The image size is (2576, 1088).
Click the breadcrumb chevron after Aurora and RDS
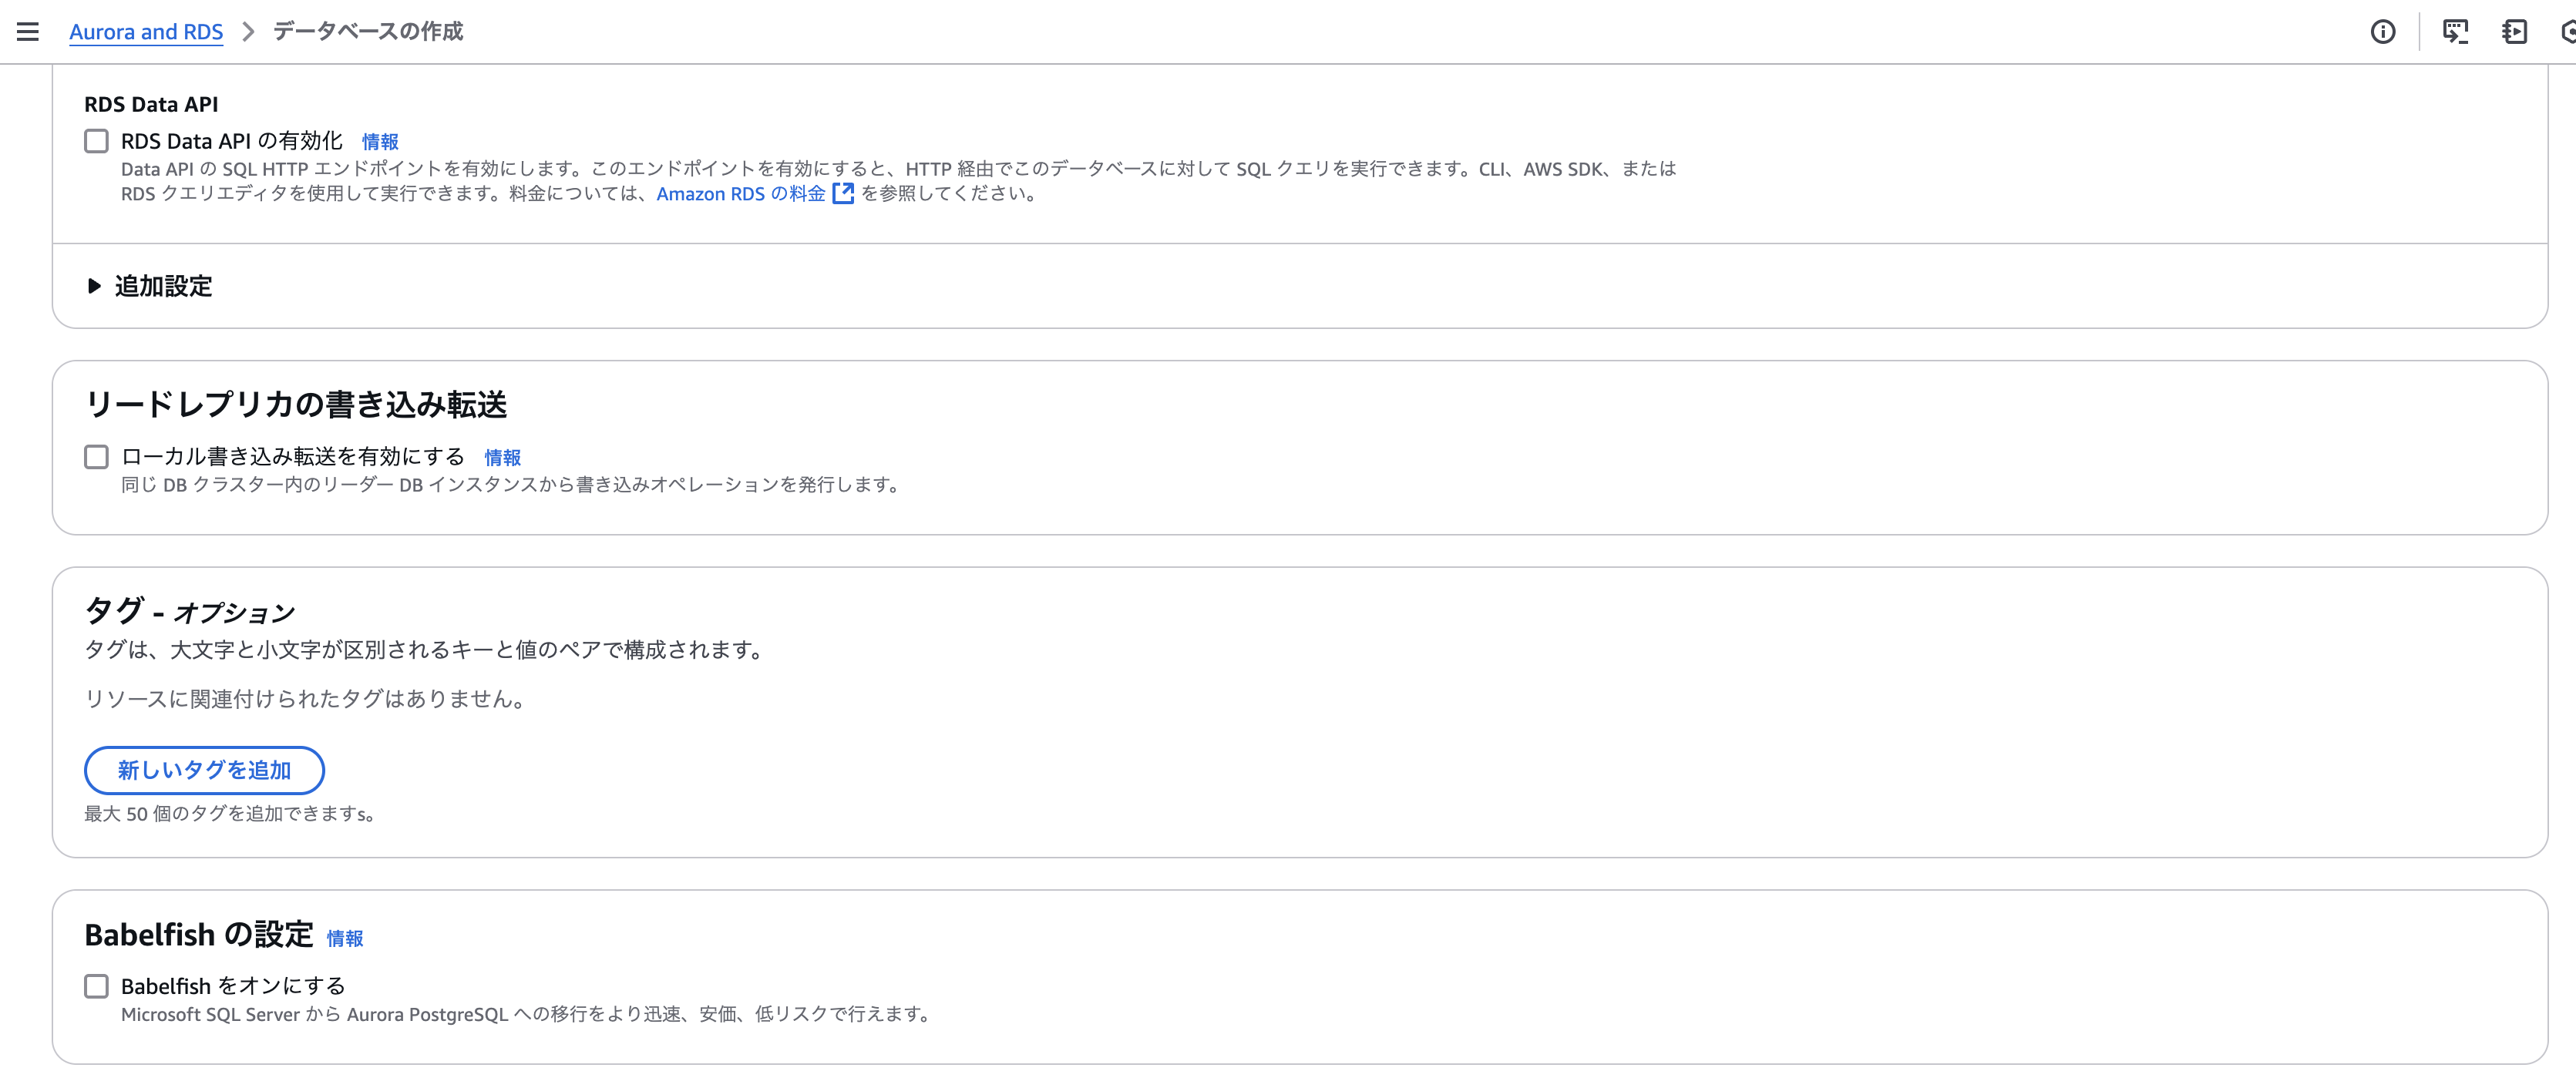(x=249, y=32)
